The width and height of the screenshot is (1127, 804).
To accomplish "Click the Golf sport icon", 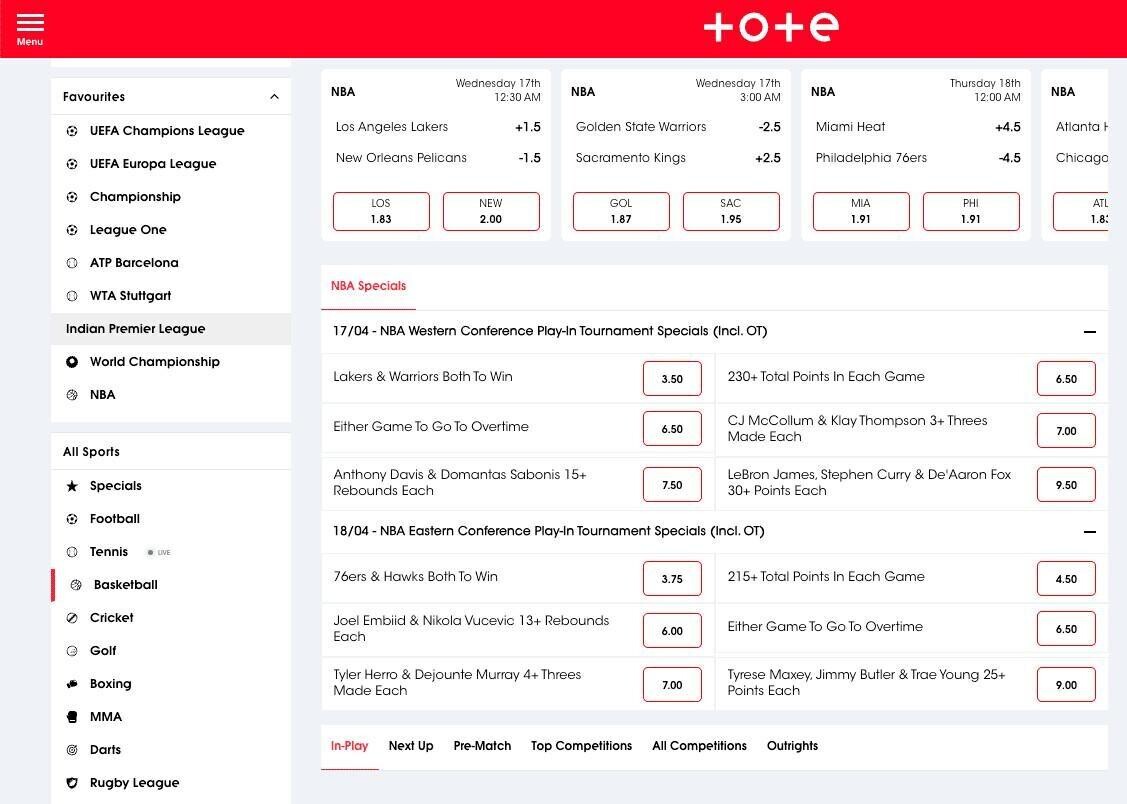I will tap(72, 651).
